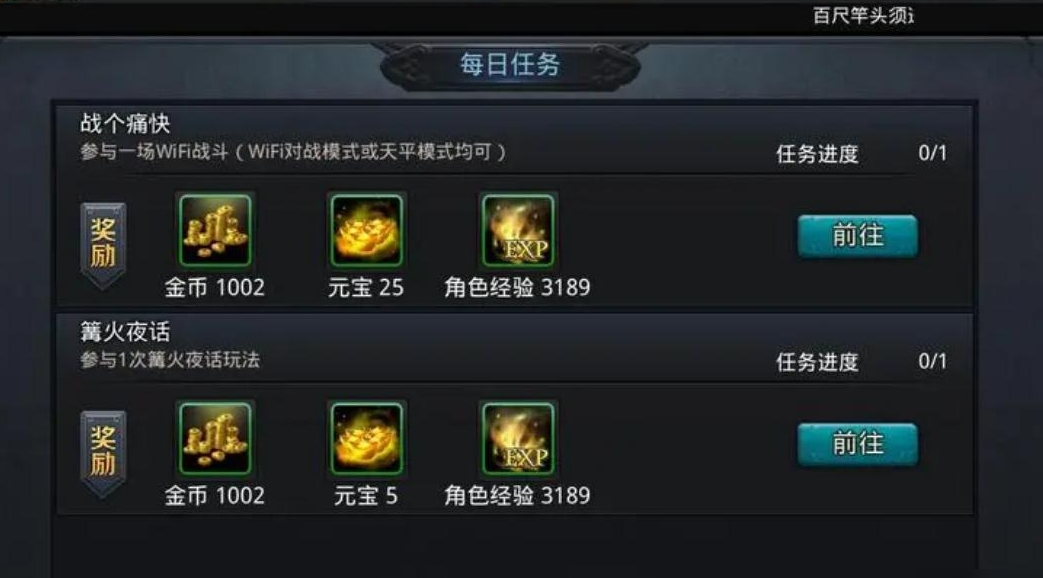Open the 篝火夜话 task title

coord(125,331)
